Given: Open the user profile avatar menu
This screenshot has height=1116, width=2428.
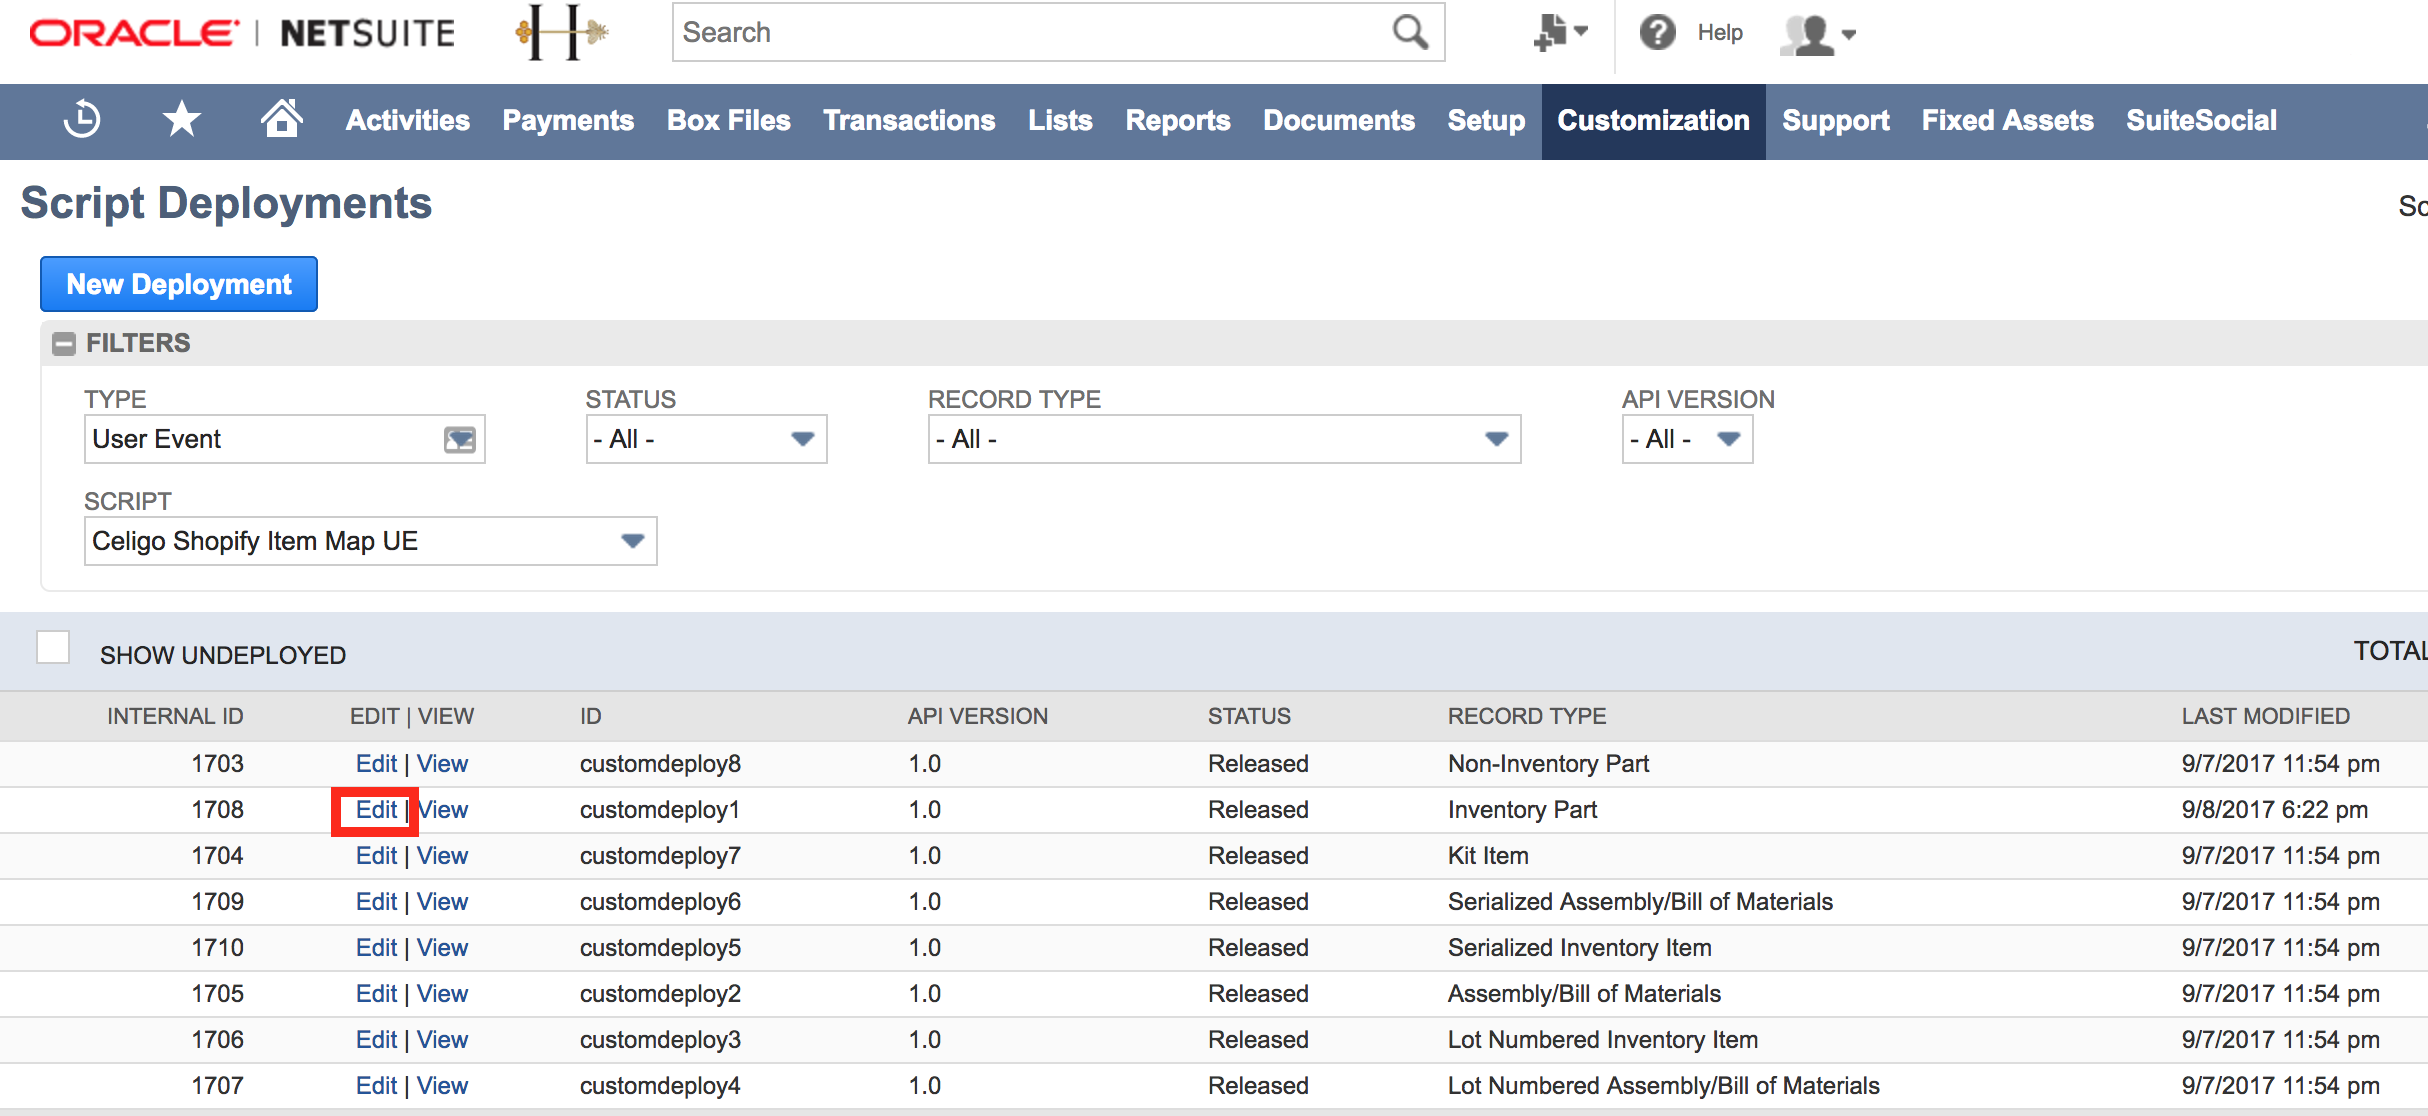Looking at the screenshot, I should (1818, 34).
